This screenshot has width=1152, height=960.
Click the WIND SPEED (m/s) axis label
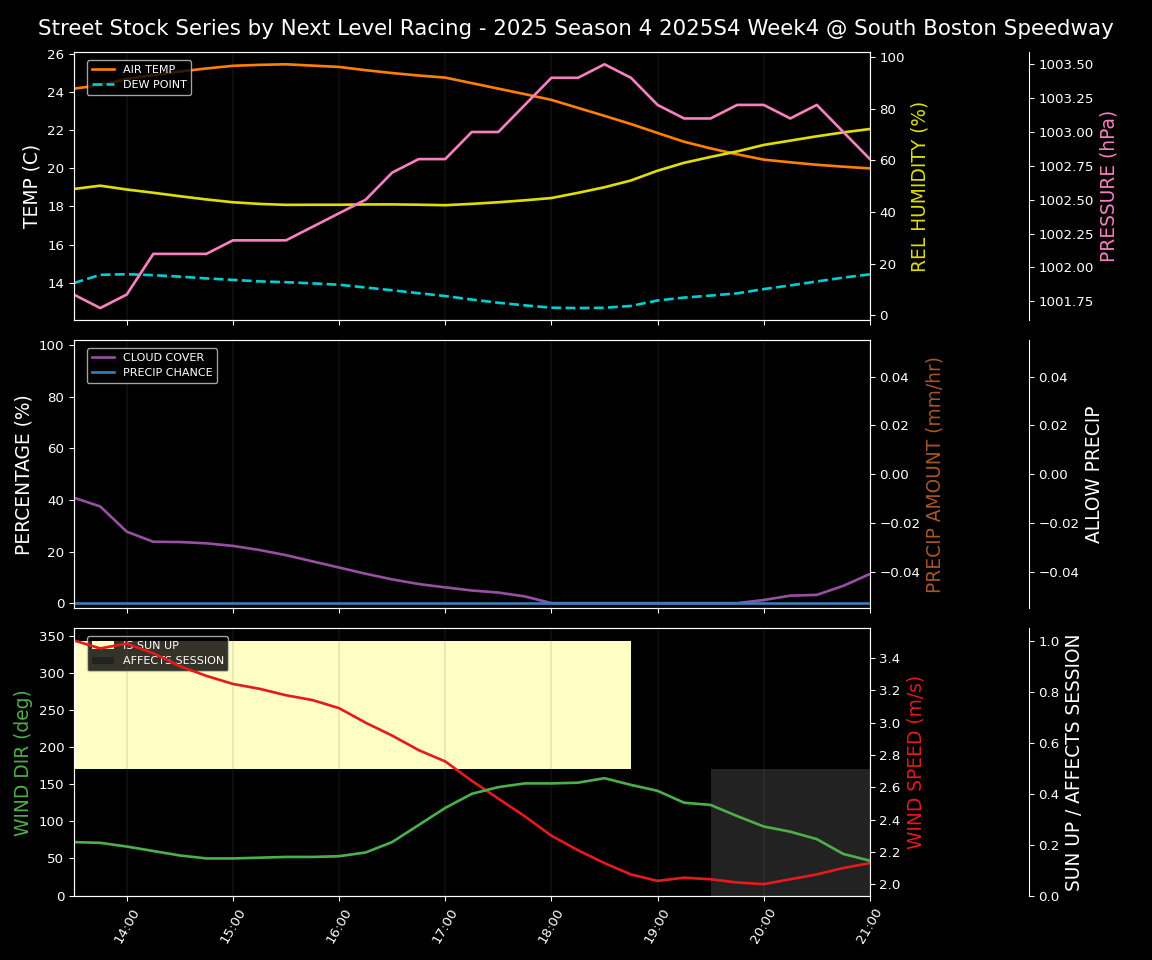(915, 762)
